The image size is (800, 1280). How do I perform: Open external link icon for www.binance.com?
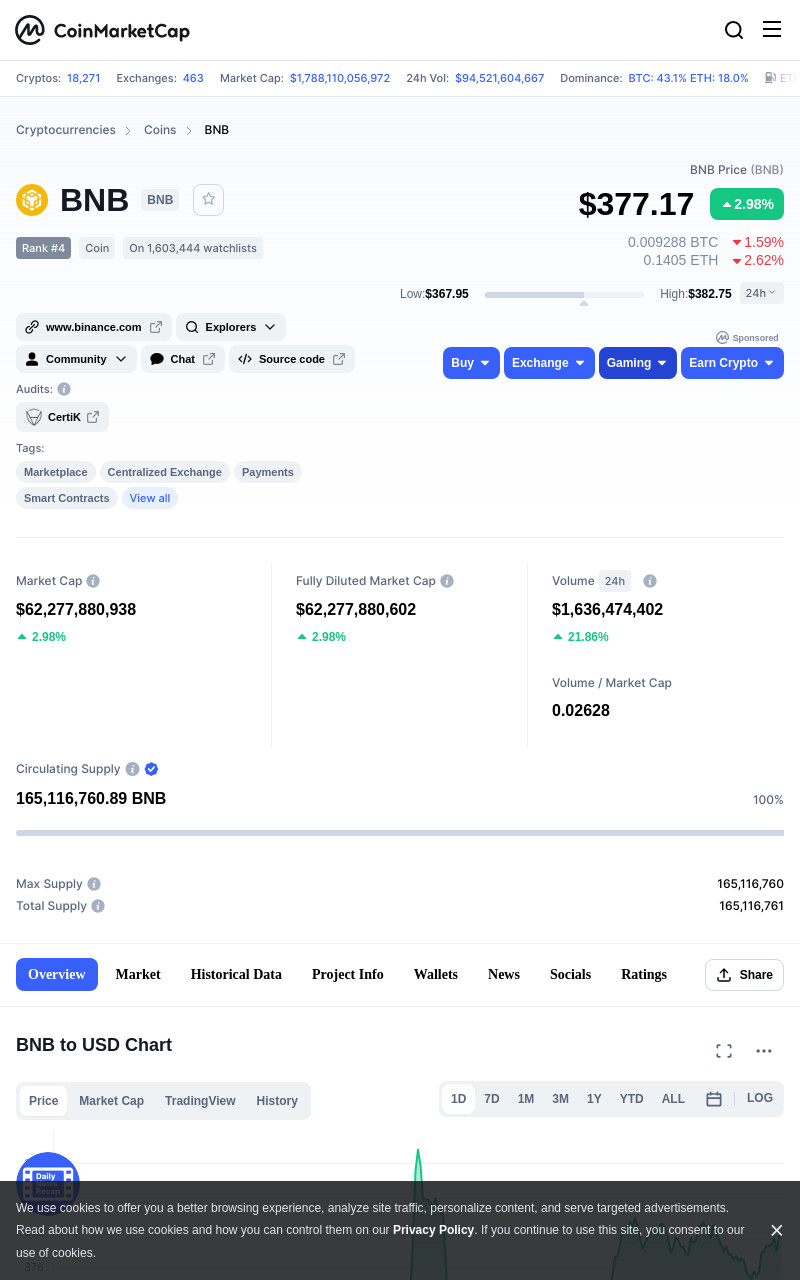[x=156, y=327]
